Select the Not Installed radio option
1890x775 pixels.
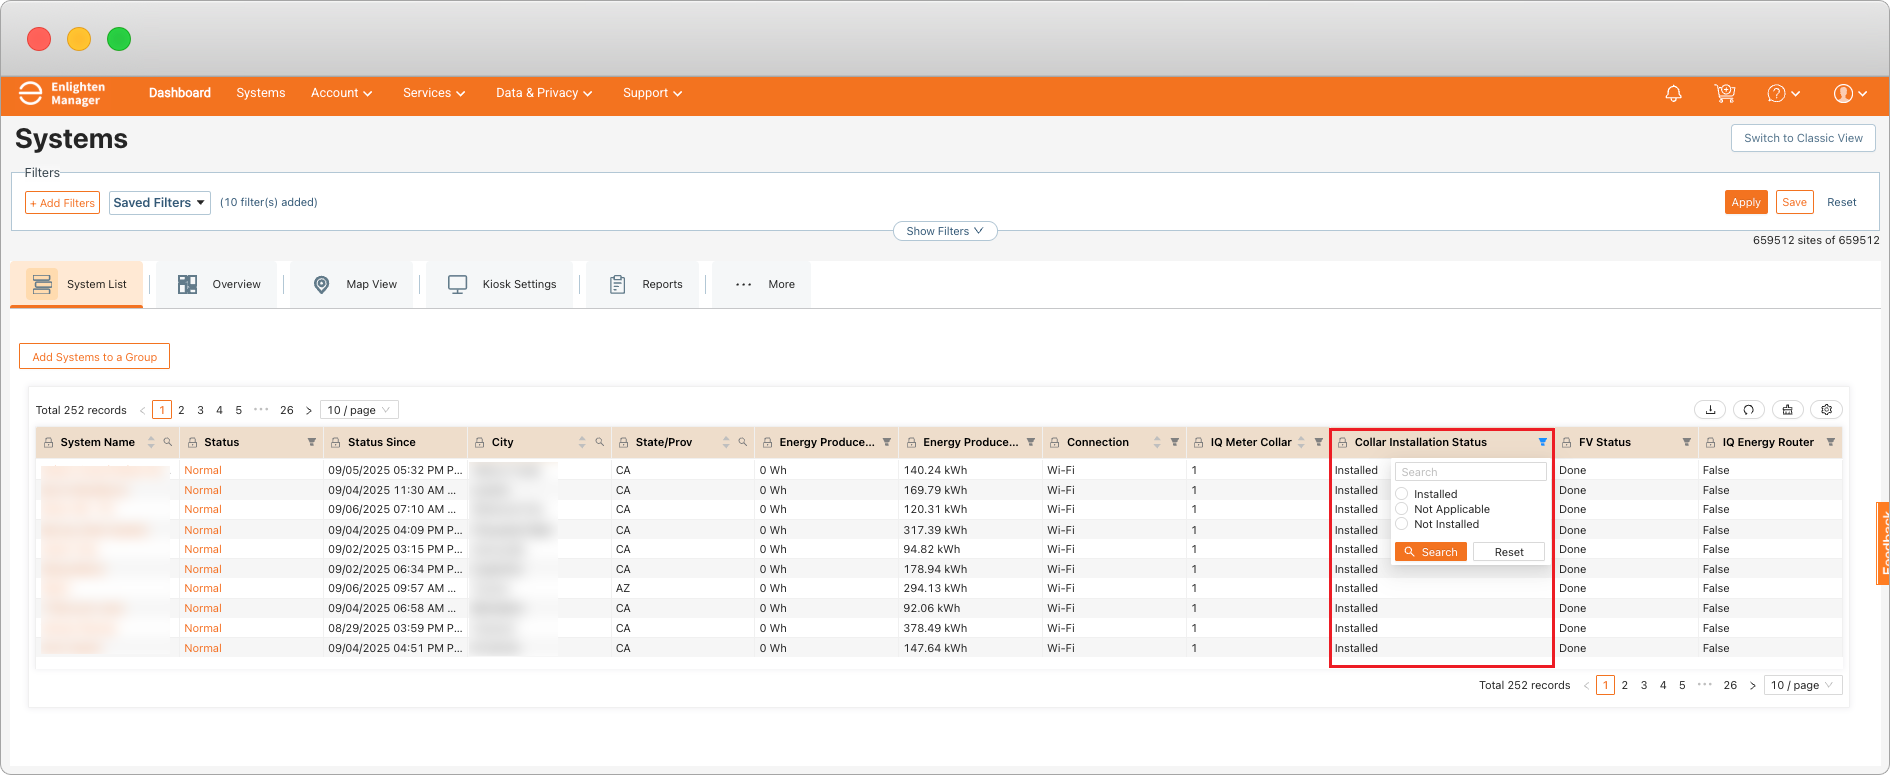tap(1402, 524)
